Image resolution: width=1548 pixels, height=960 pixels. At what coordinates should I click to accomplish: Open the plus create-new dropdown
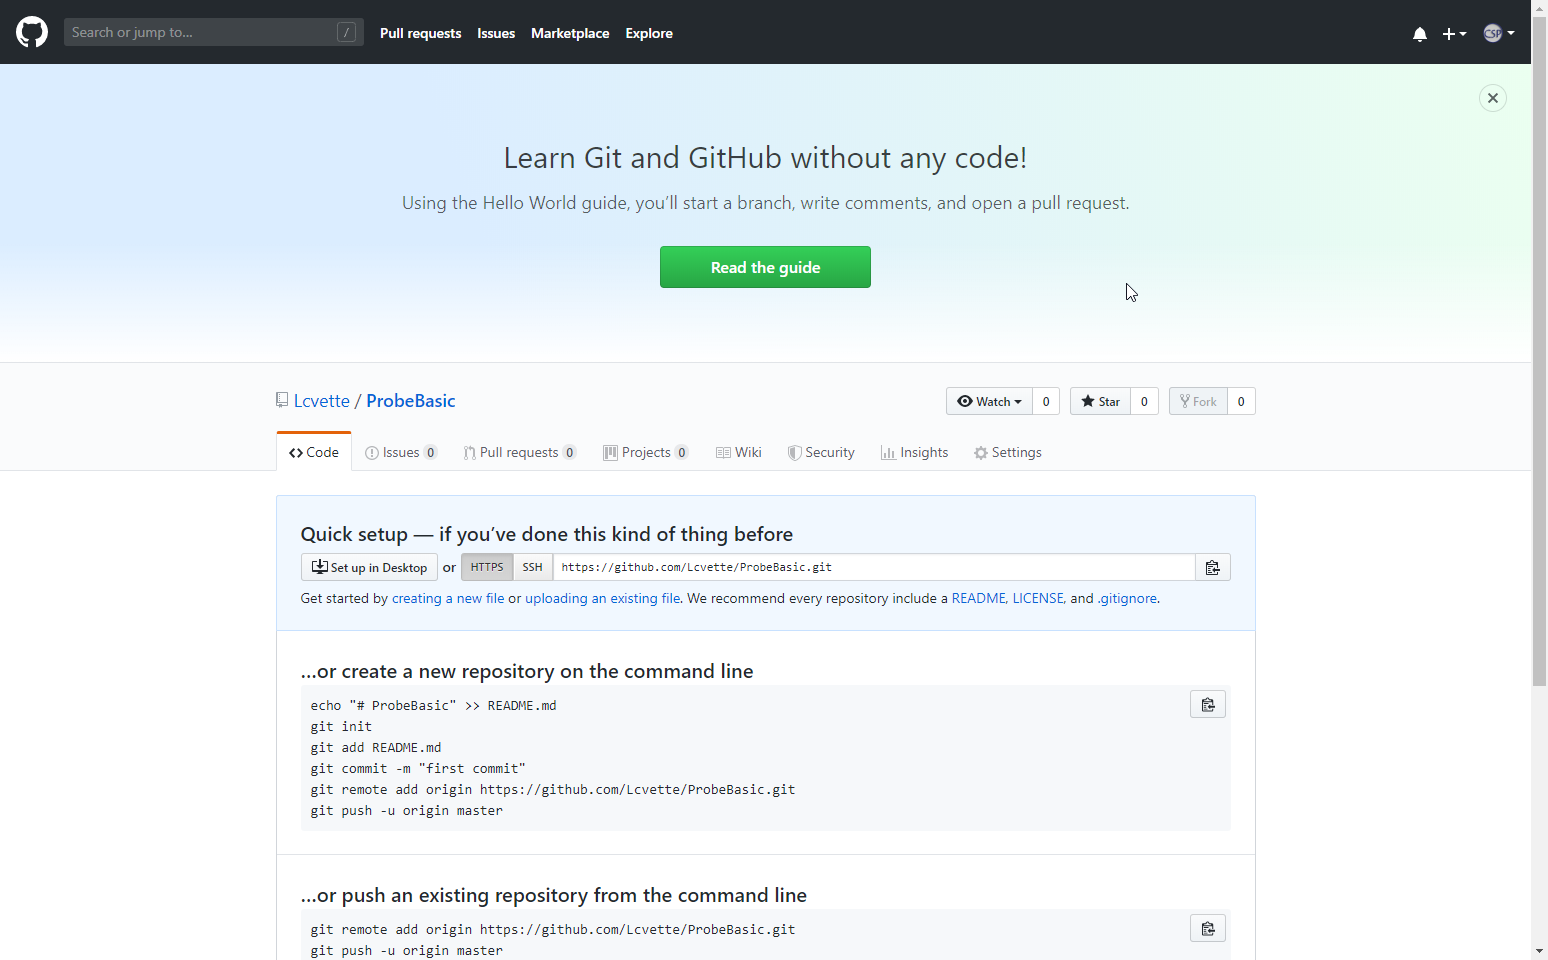click(x=1454, y=34)
